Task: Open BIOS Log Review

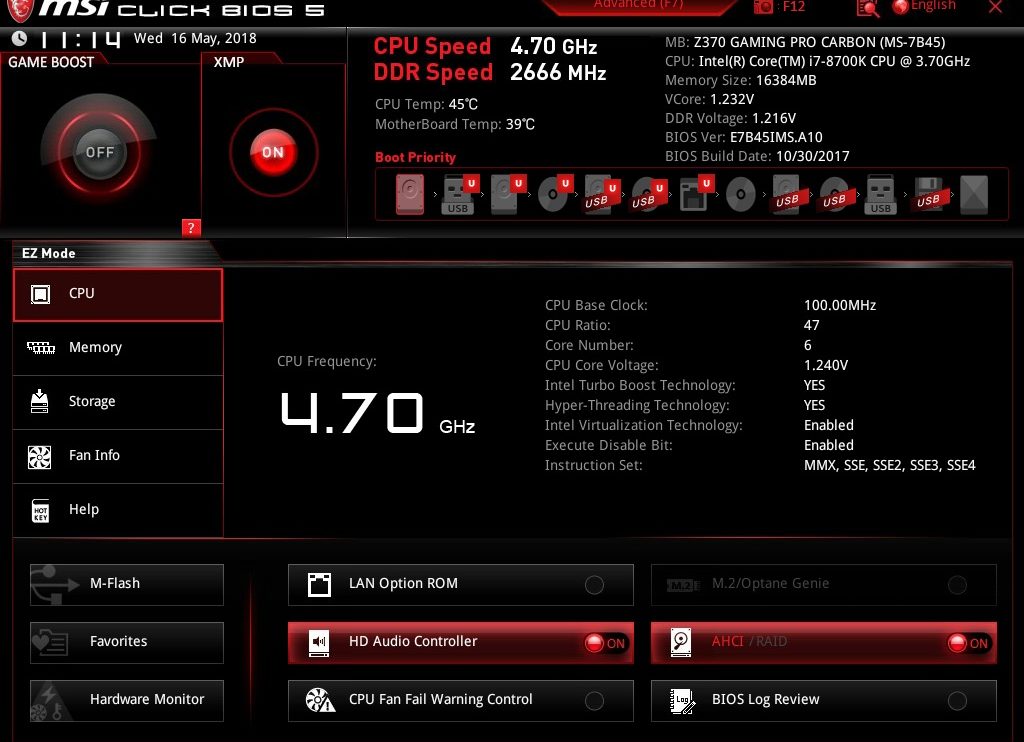Action: (x=823, y=700)
